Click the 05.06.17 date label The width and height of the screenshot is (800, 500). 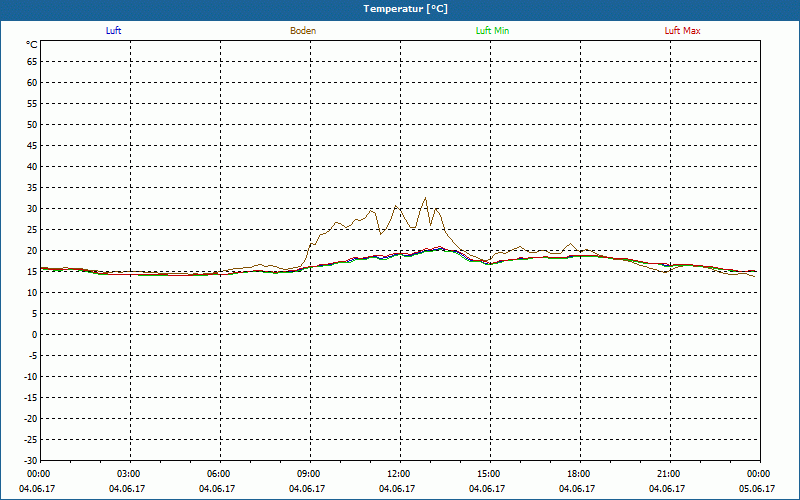757,489
